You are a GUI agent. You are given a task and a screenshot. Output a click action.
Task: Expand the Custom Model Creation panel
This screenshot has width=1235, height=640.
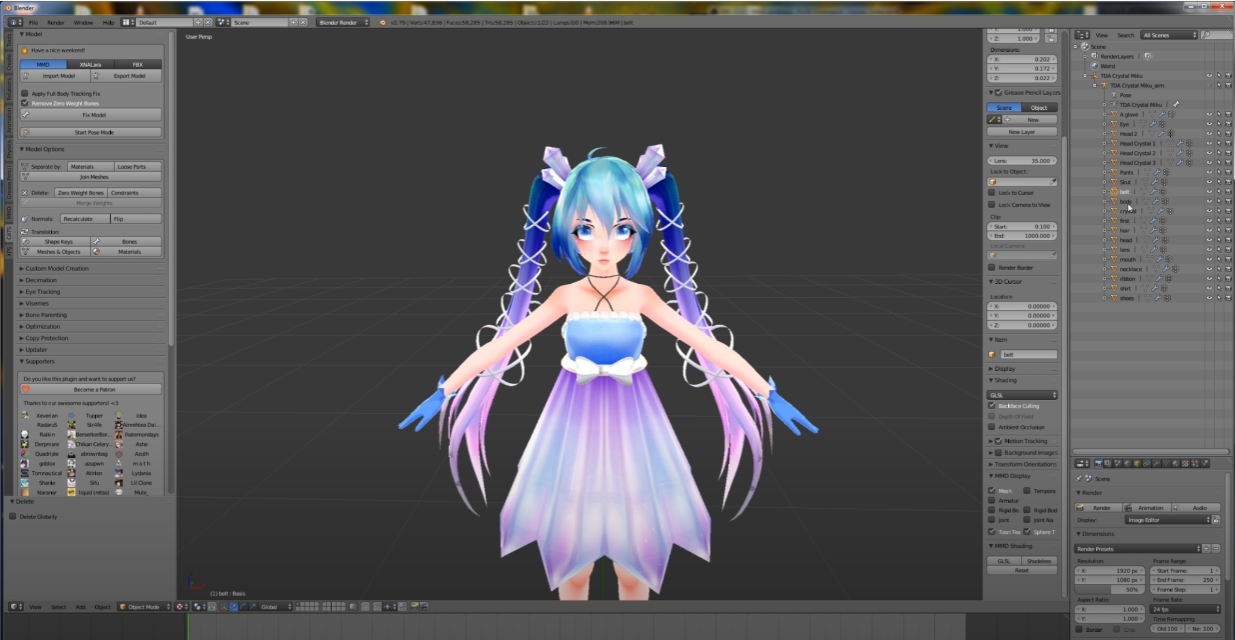tap(56, 268)
